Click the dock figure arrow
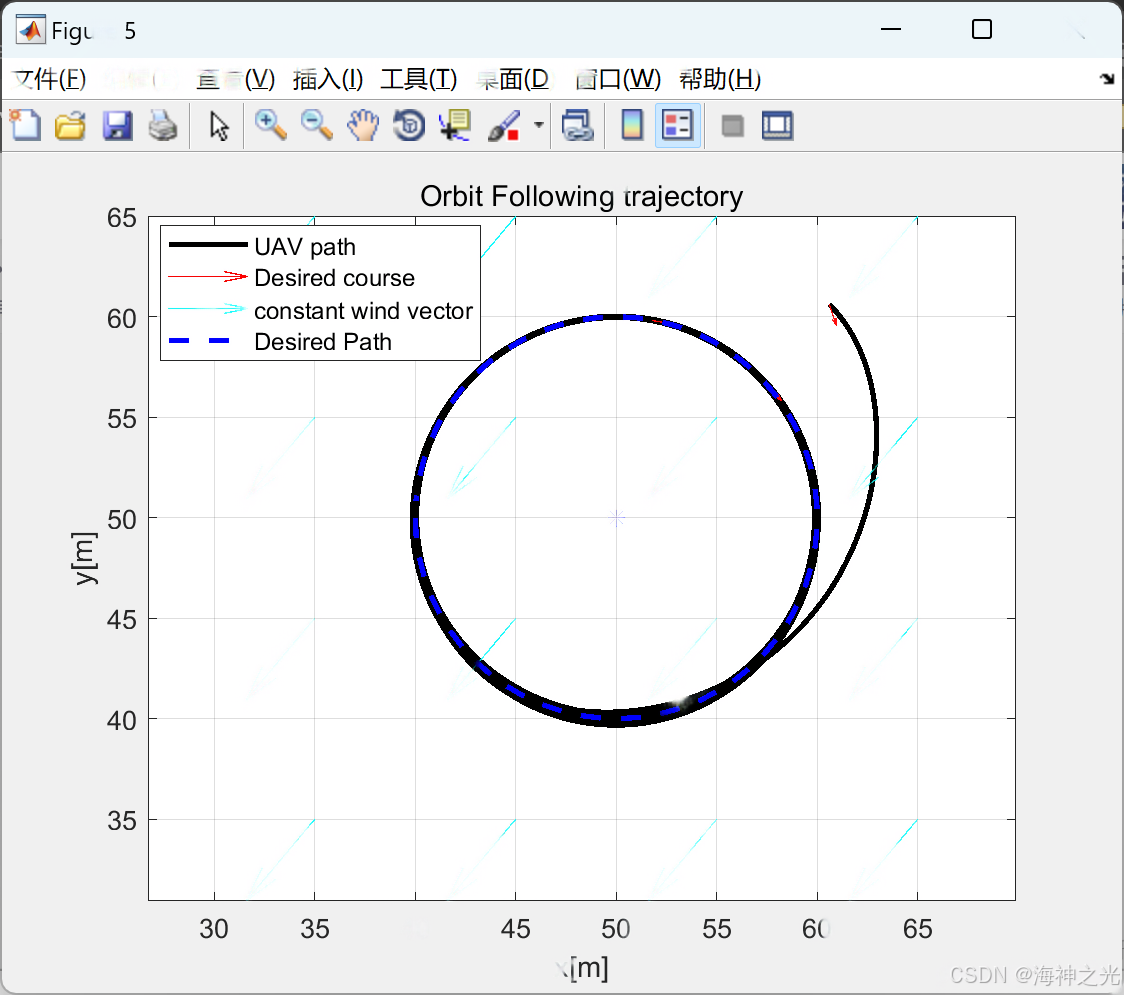 coord(1108,78)
